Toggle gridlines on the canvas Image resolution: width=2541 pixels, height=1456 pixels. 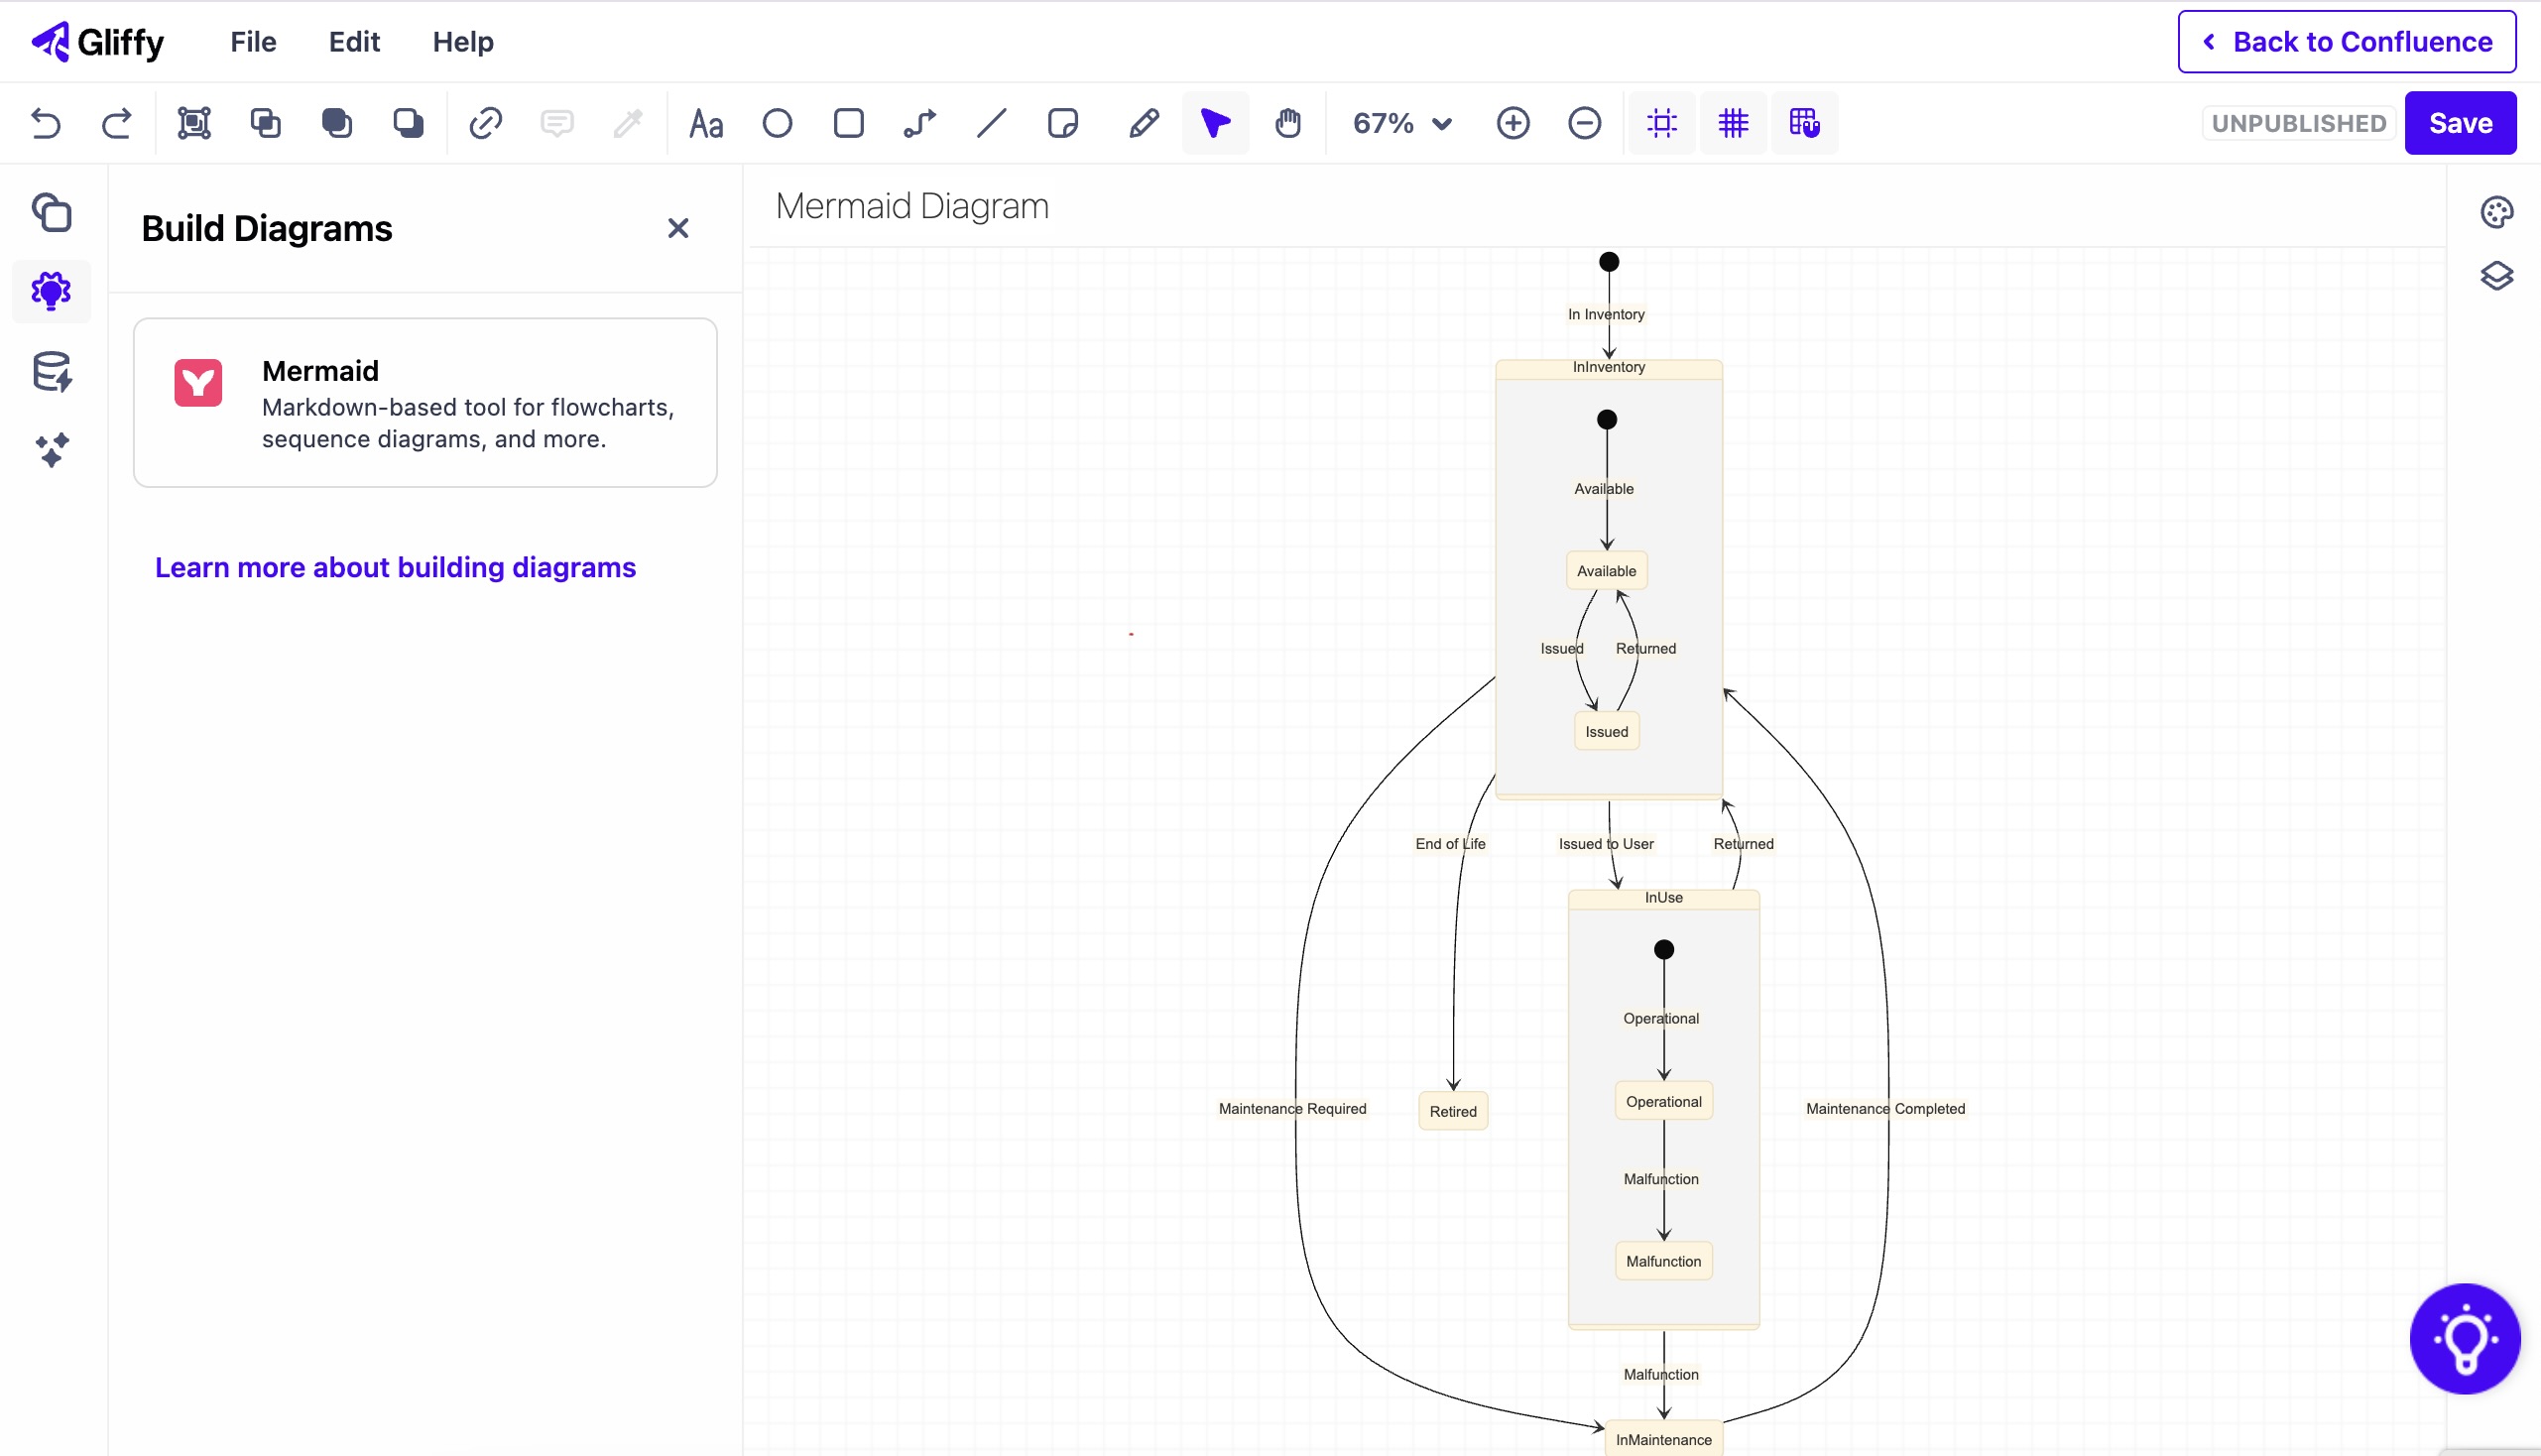1734,122
